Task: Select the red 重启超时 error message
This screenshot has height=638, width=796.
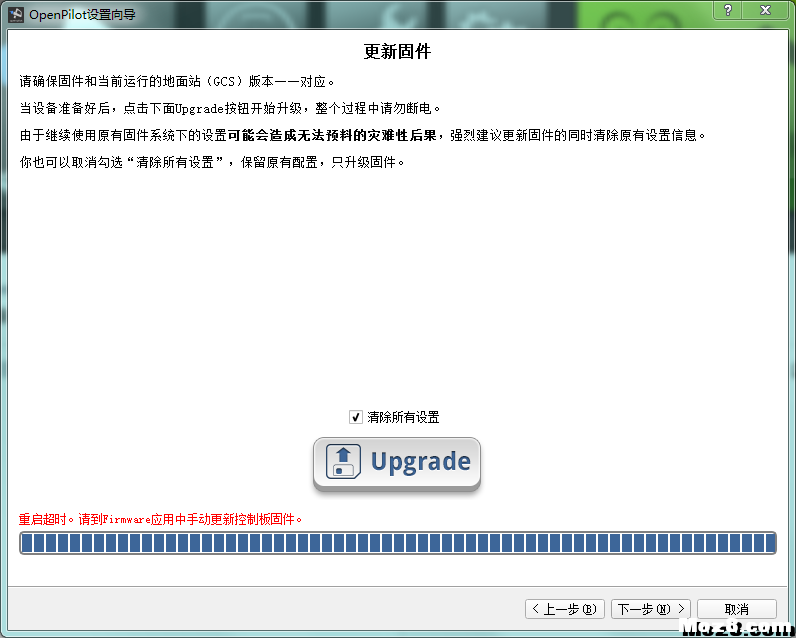Action: [160, 519]
